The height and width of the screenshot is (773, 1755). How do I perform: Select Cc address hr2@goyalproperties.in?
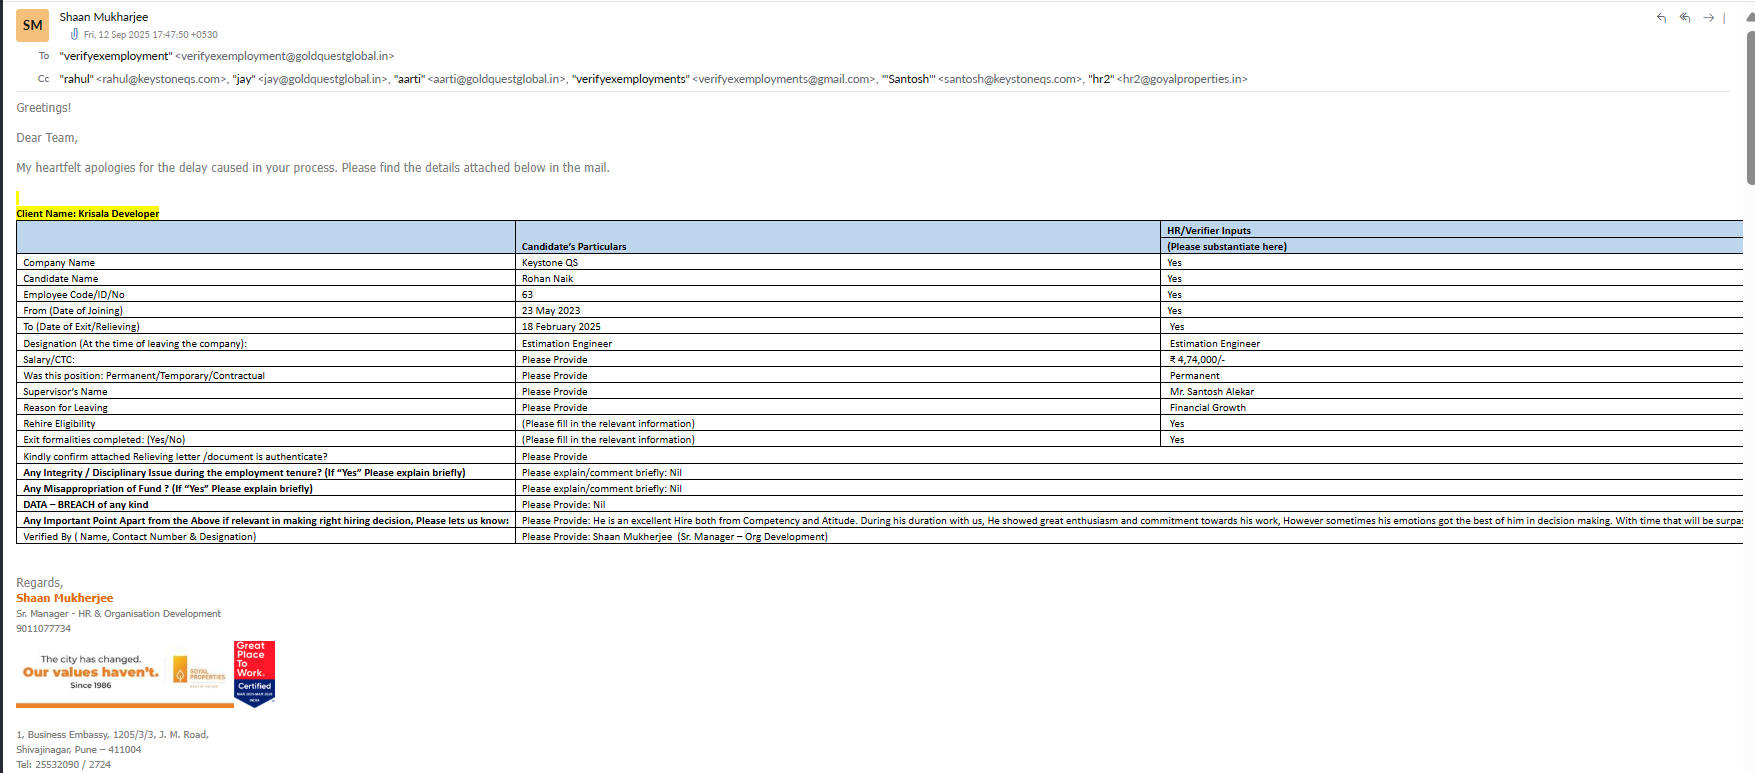1168,79
